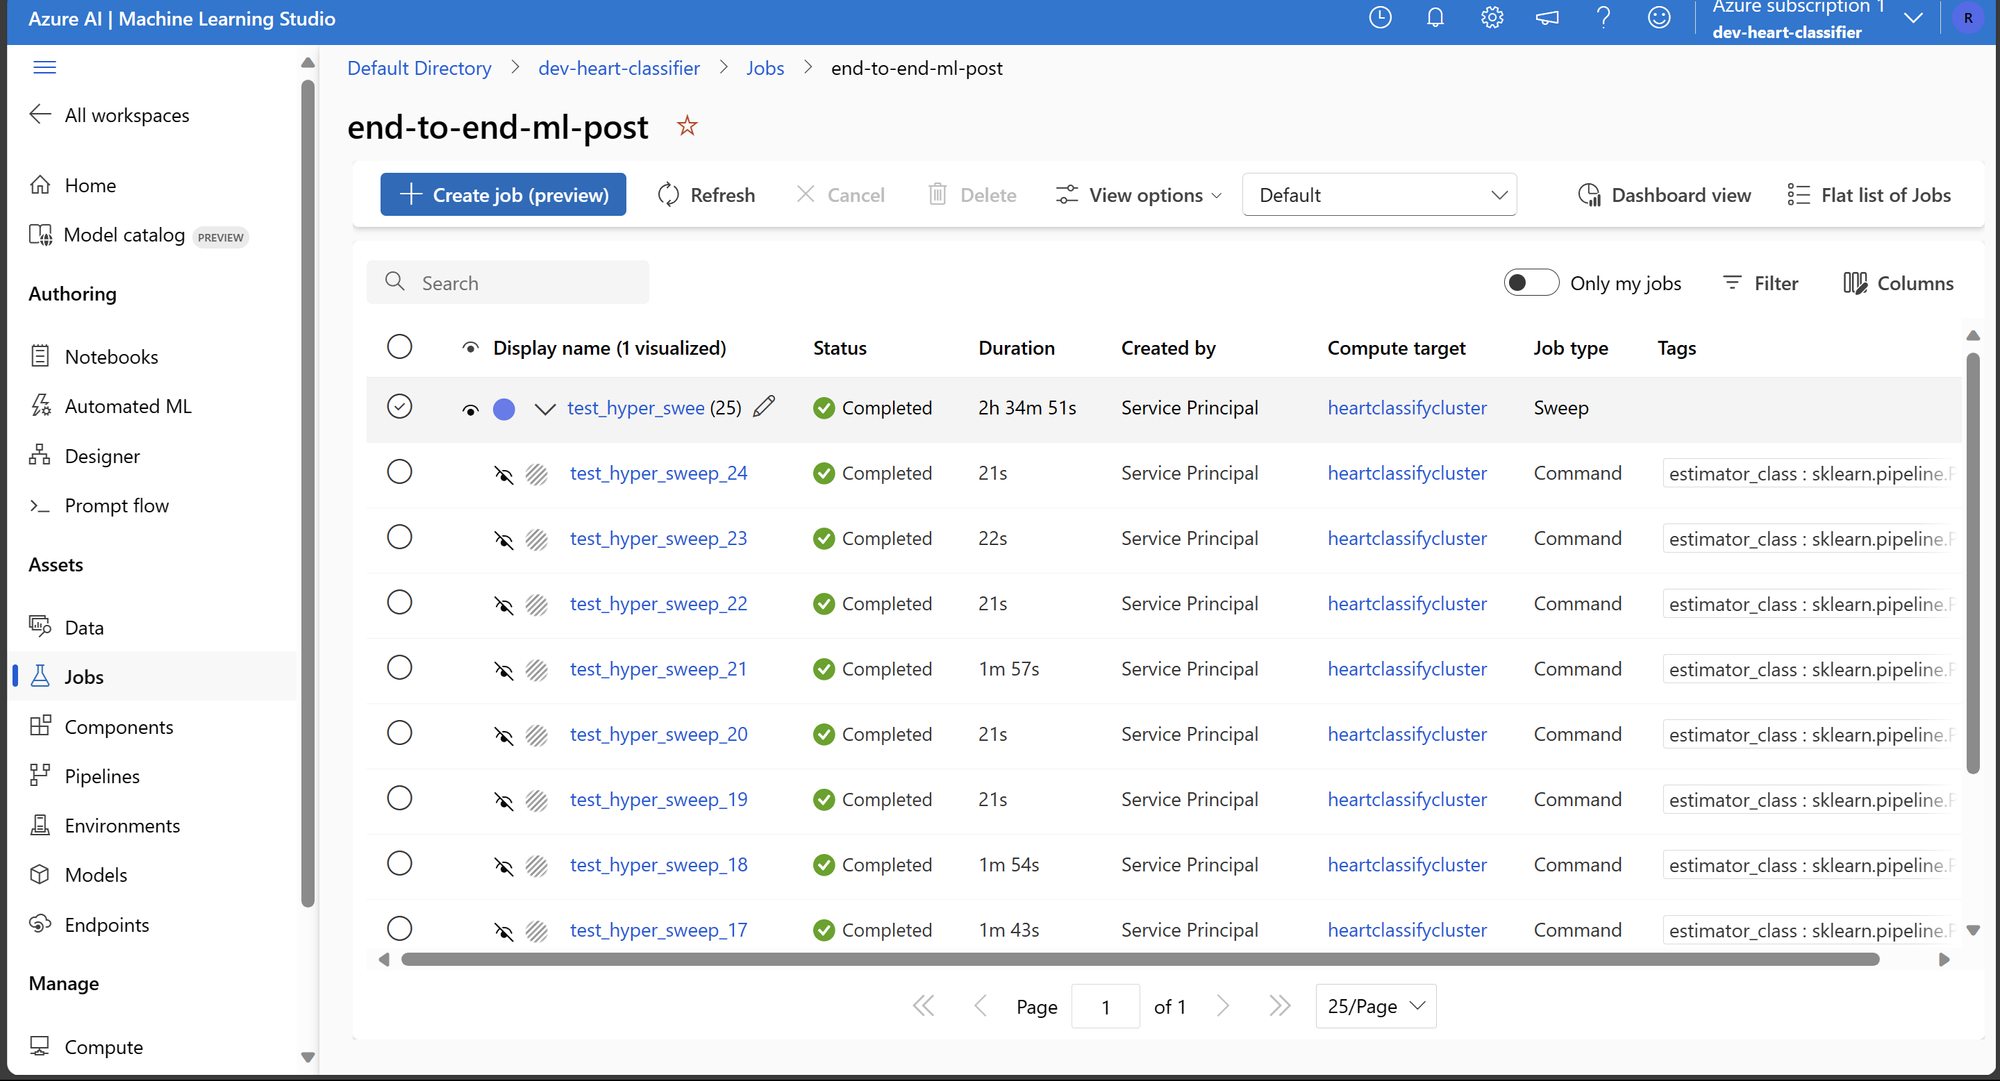
Task: Click the Refresh icon to reload jobs
Action: click(x=665, y=194)
